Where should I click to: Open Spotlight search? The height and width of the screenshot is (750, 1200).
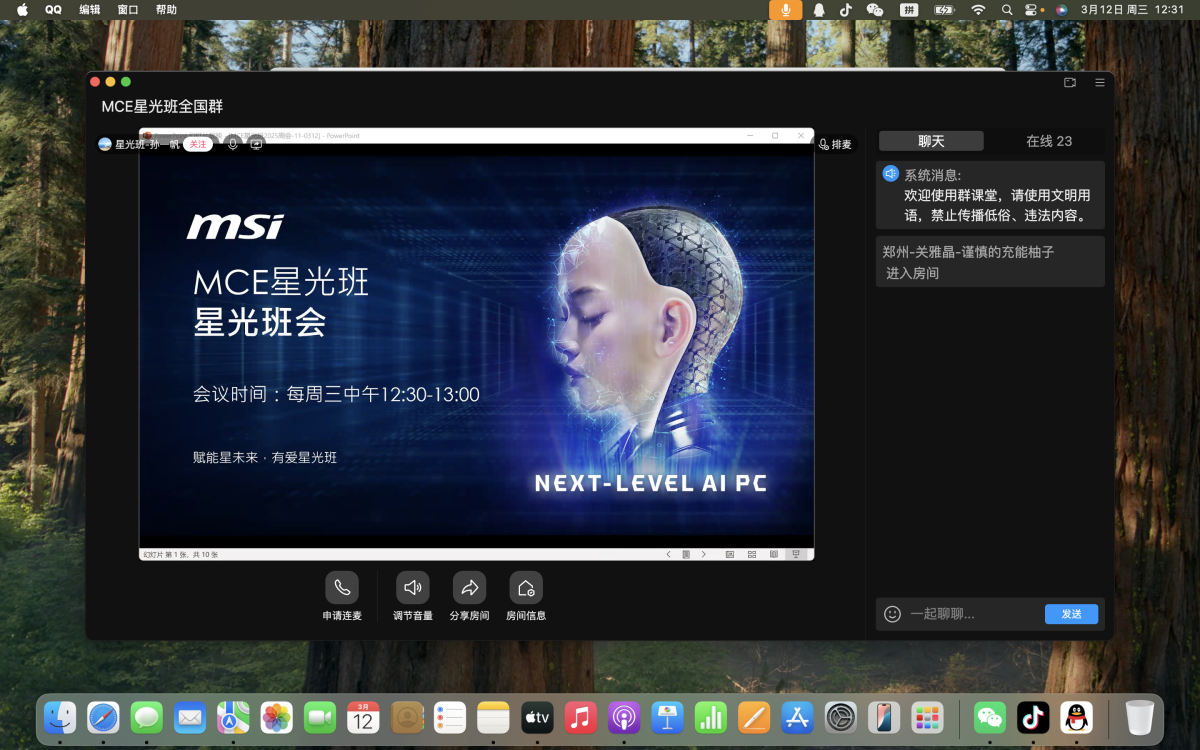point(1007,9)
